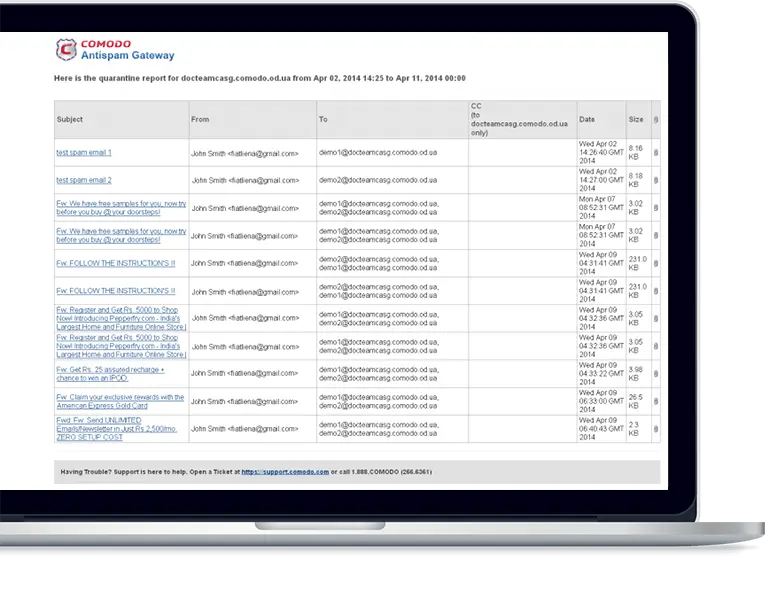Screen dimensions: 783x600
Task: Click the Date column header
Action: 586,119
